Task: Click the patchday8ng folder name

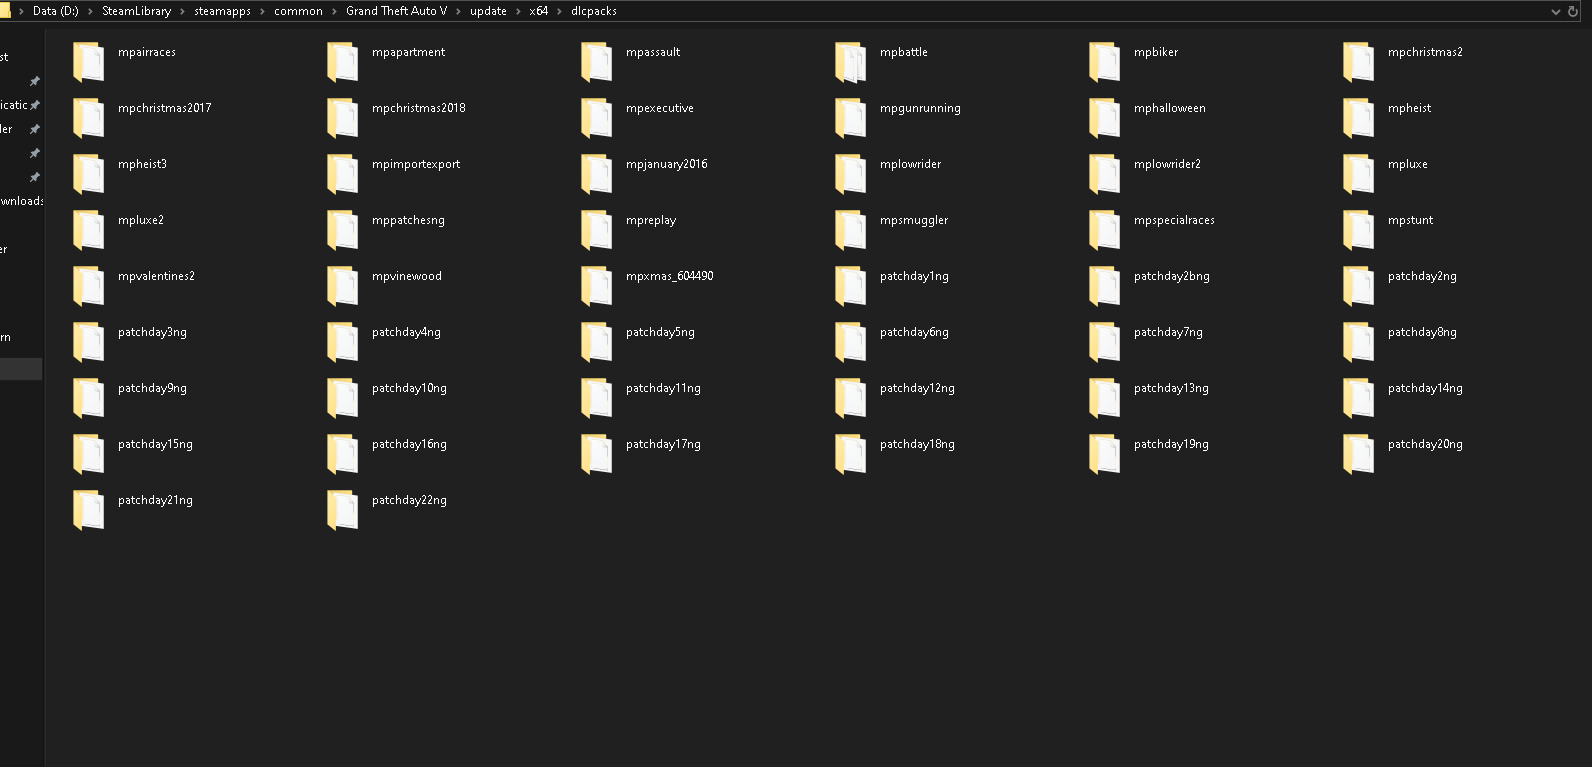Action: (1422, 332)
